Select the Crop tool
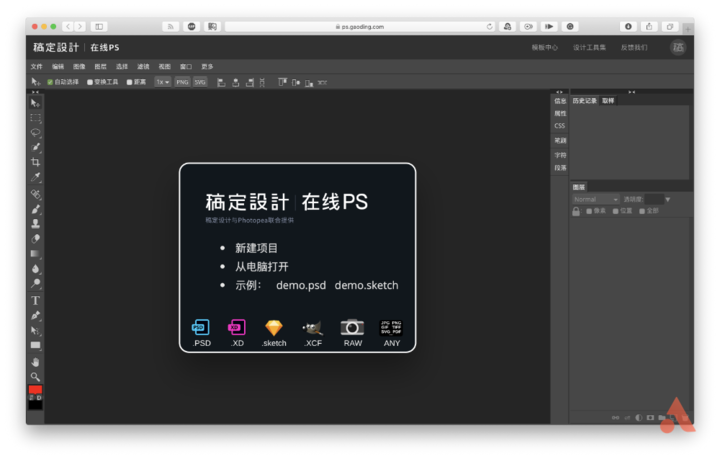Viewport: 720px width, 459px height. [35, 162]
